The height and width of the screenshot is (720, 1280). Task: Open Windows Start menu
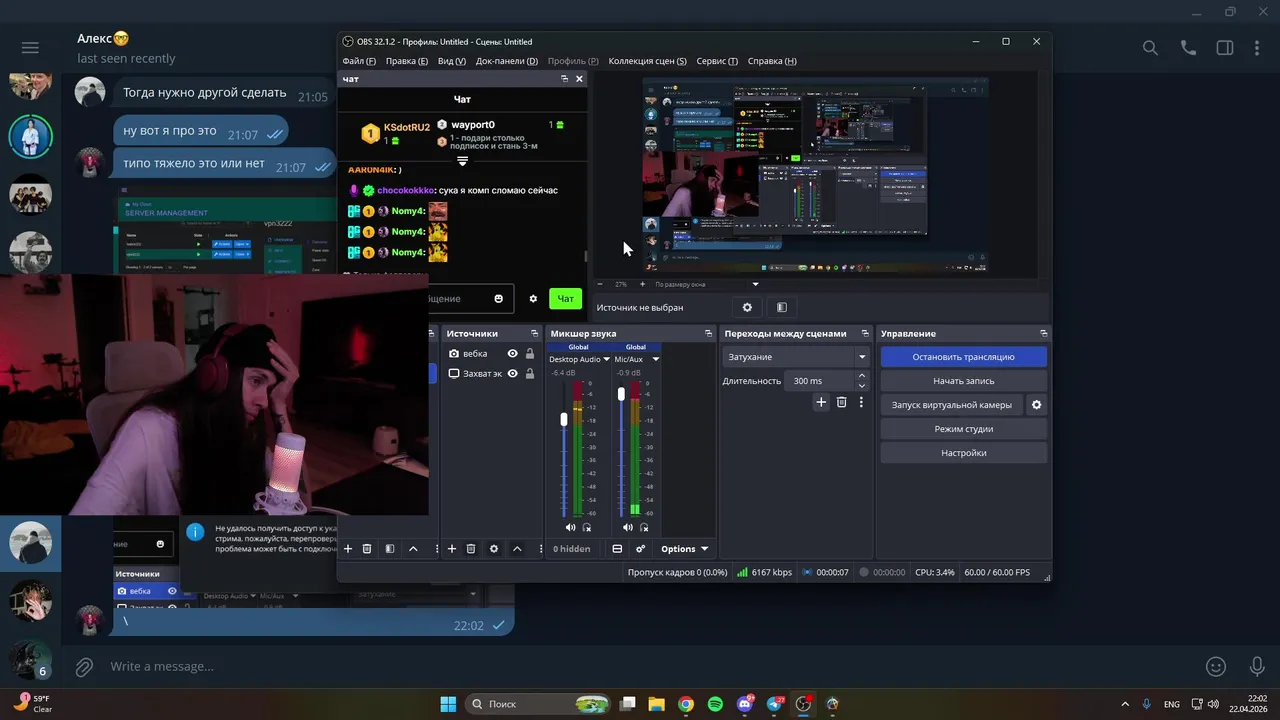coord(448,704)
